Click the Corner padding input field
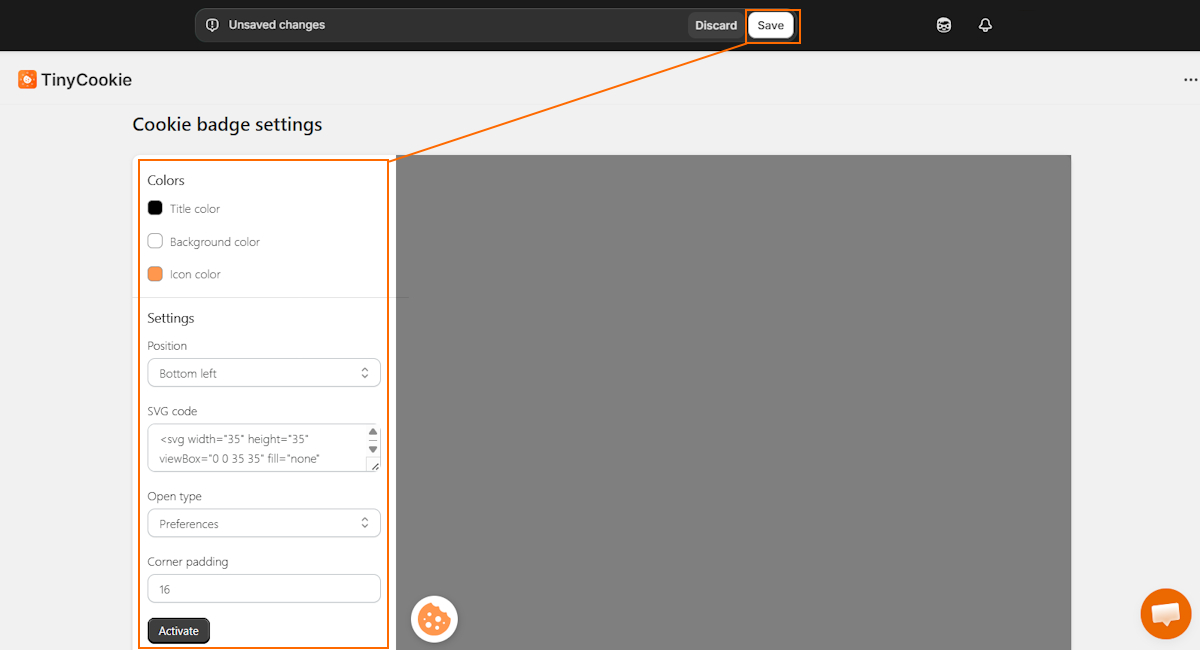This screenshot has width=1200, height=650. (263, 588)
